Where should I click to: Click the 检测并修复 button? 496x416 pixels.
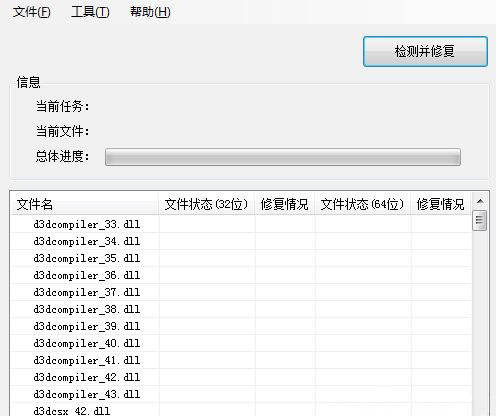tap(425, 51)
